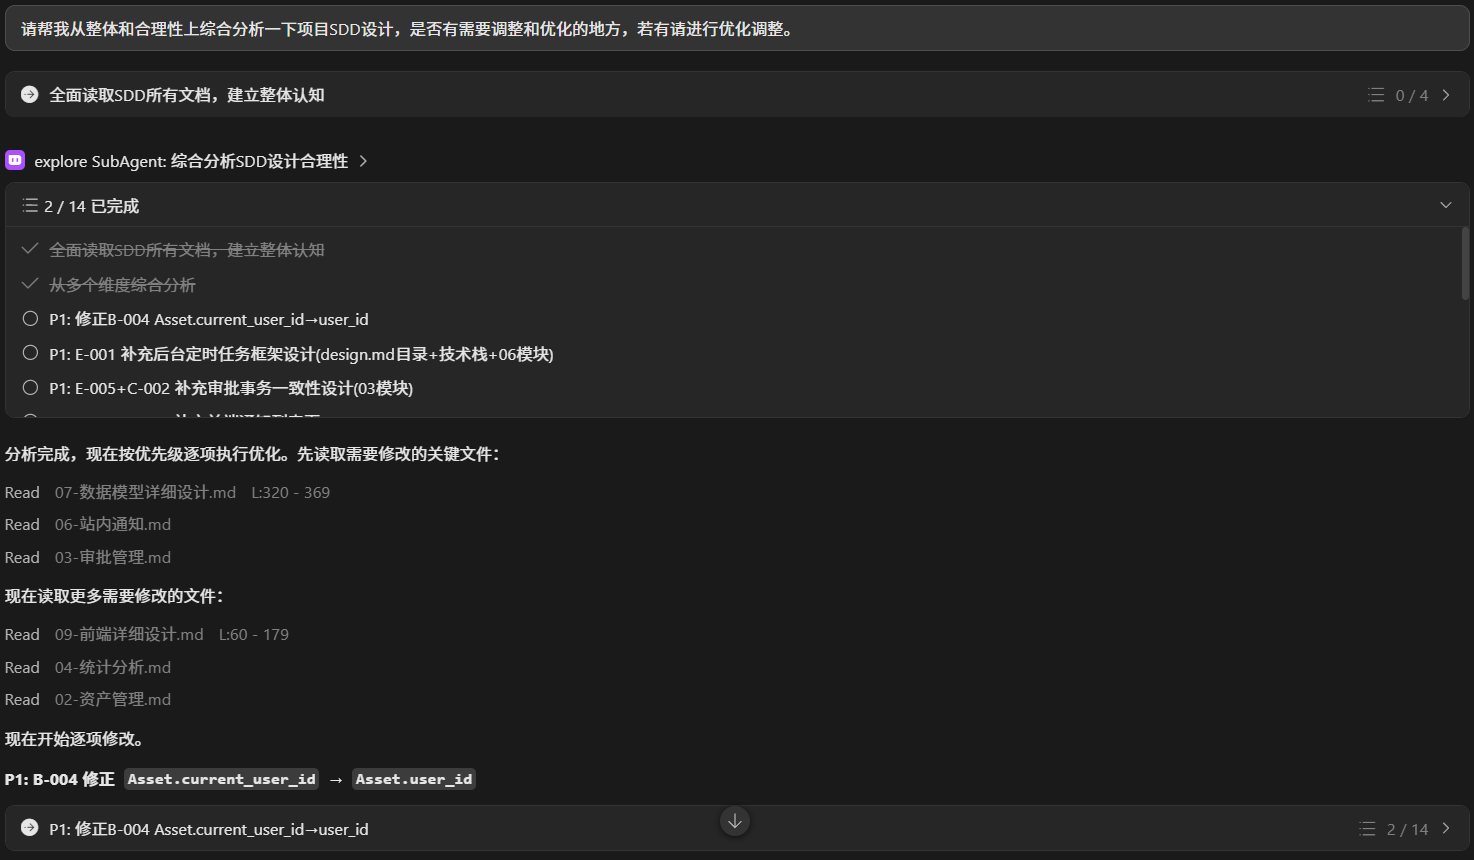Open the file 06-站内通知.md
The width and height of the screenshot is (1474, 860).
pos(113,524)
